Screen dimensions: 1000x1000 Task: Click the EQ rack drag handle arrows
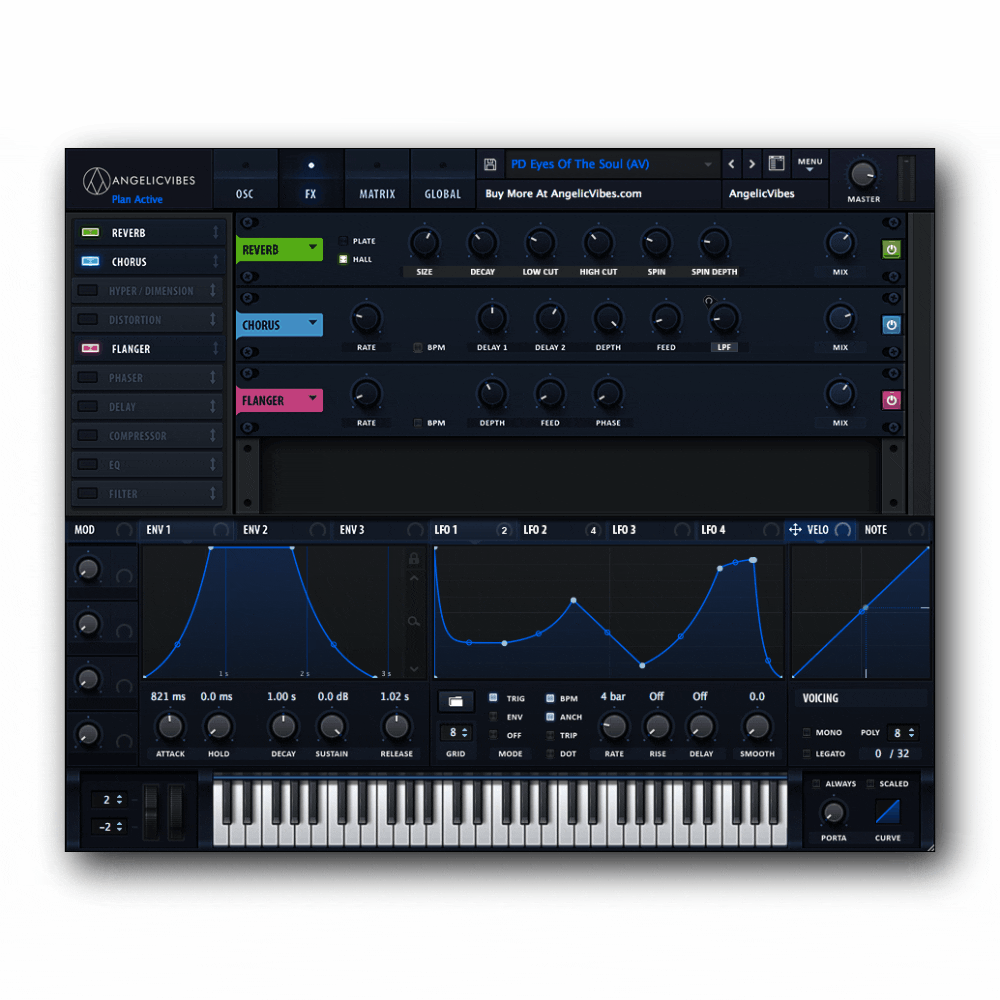coord(213,465)
